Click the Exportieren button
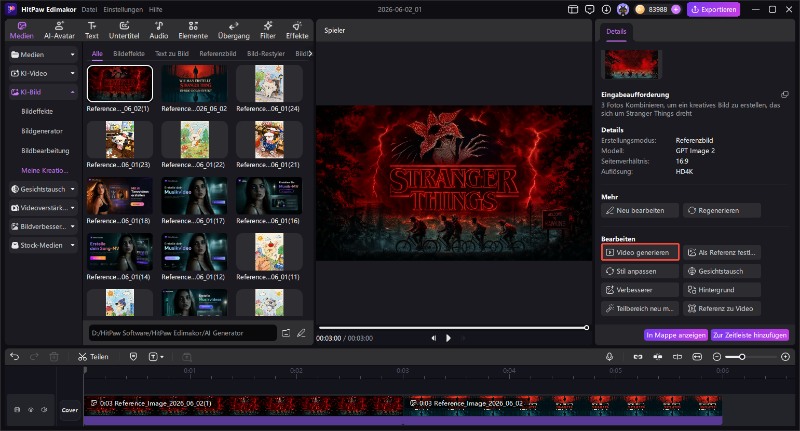The image size is (800, 431). 713,9
